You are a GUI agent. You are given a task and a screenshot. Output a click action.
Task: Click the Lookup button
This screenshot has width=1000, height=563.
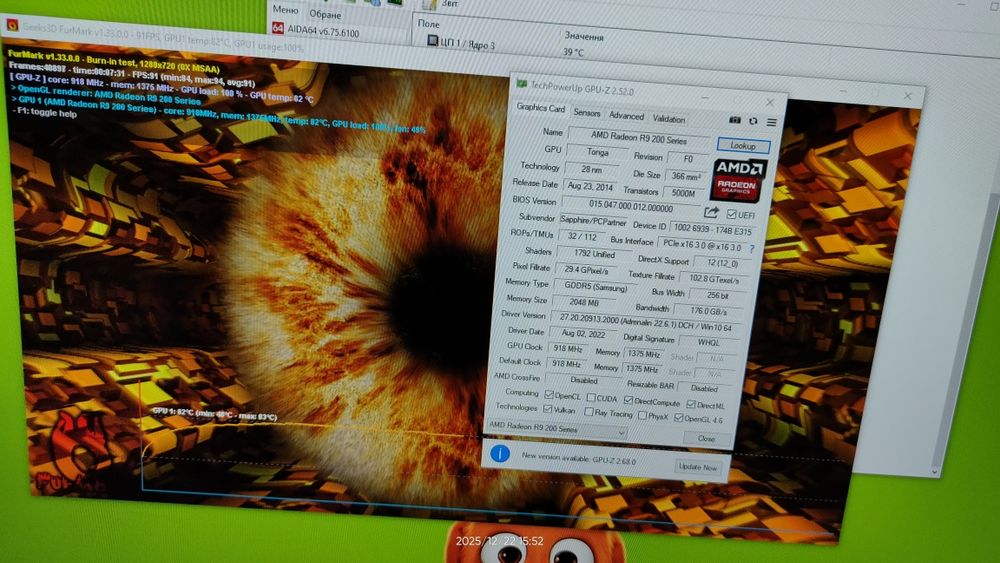[743, 145]
